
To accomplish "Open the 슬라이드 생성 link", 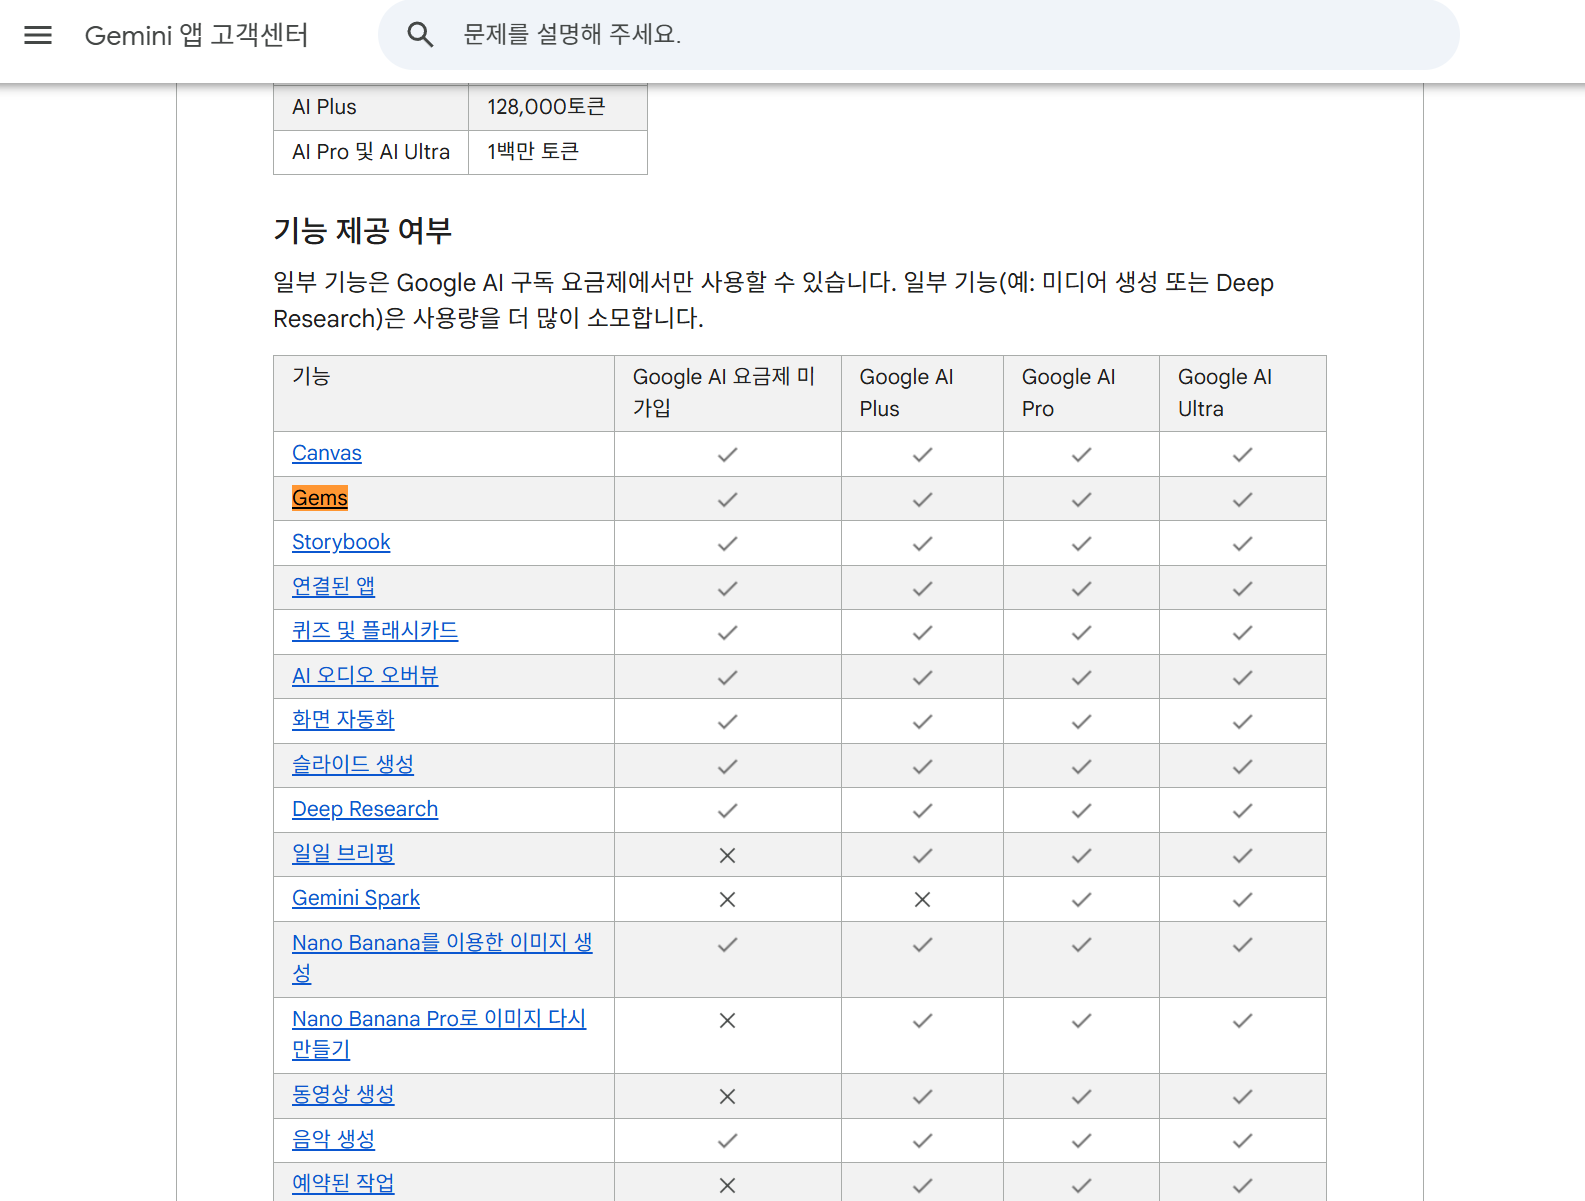I will [x=353, y=765].
